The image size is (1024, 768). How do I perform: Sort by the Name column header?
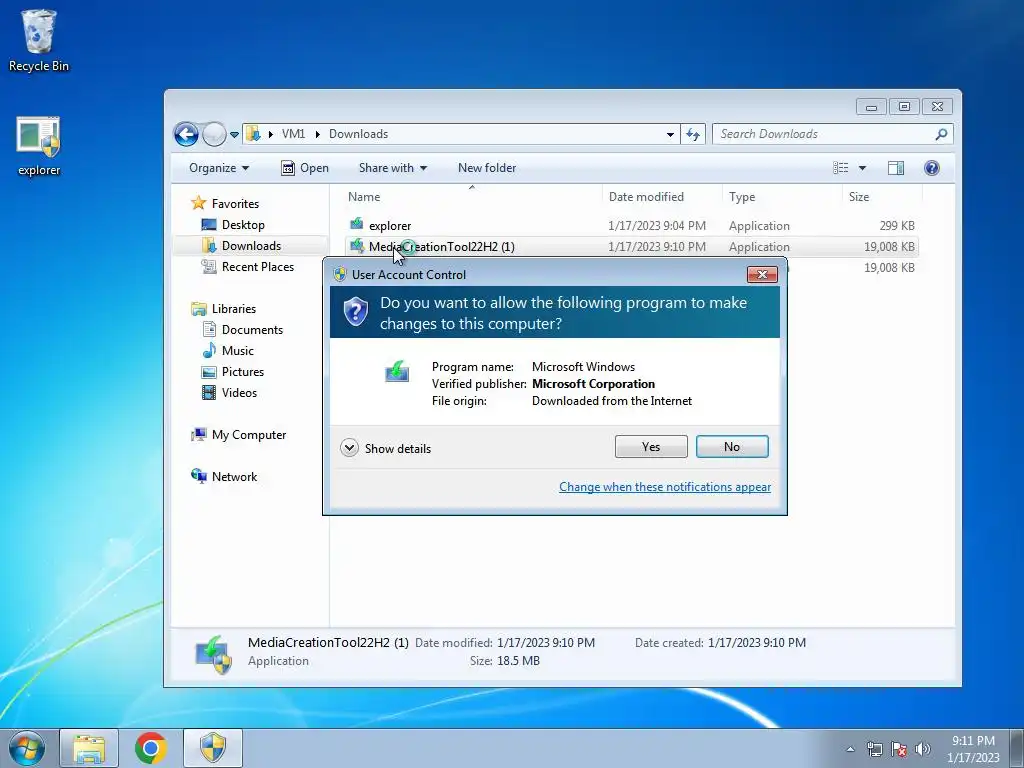pos(472,197)
